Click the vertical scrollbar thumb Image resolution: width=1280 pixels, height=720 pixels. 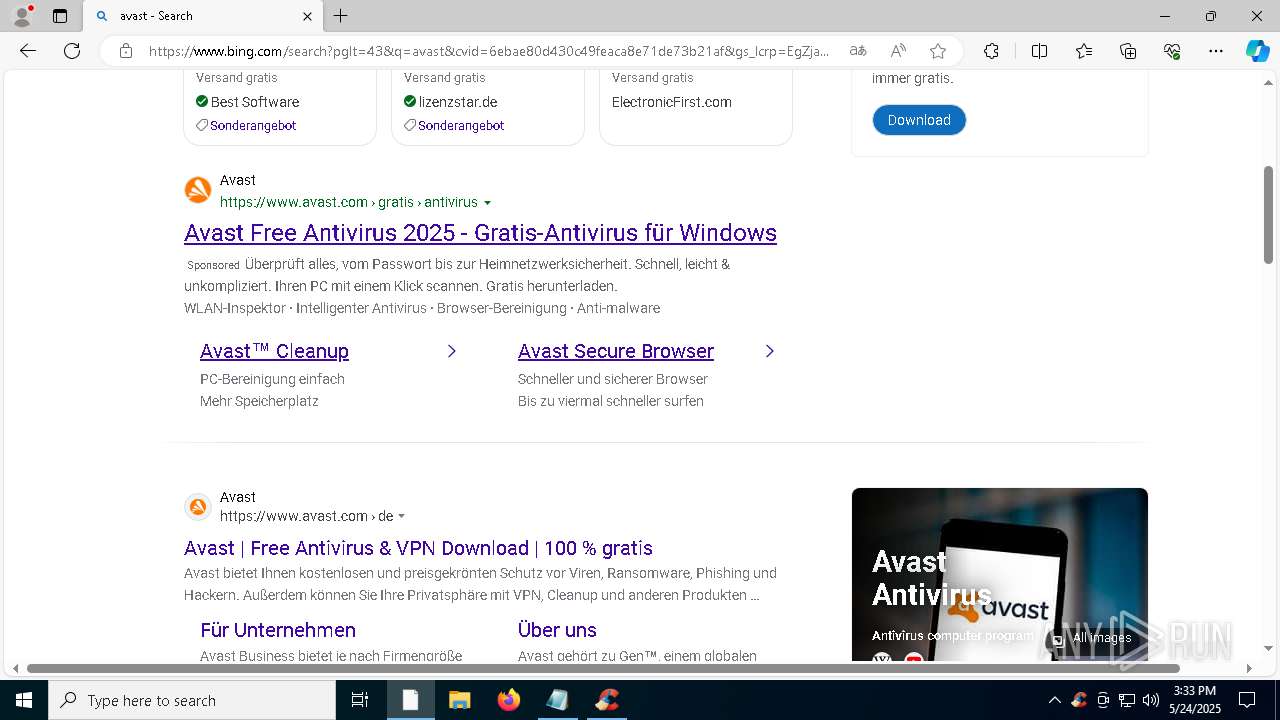click(x=1268, y=215)
